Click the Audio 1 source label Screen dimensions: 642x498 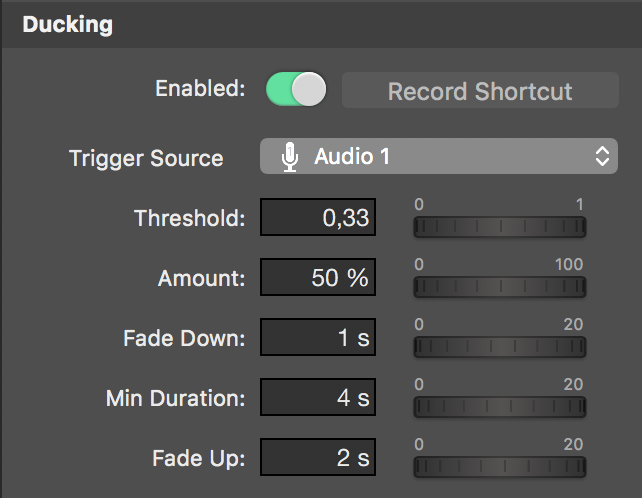(352, 156)
